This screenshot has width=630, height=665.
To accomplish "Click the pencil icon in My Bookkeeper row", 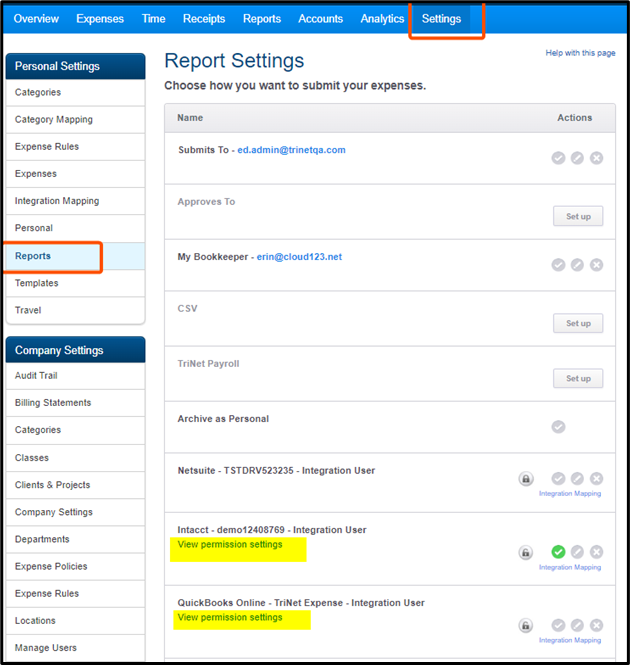I will 577,265.
